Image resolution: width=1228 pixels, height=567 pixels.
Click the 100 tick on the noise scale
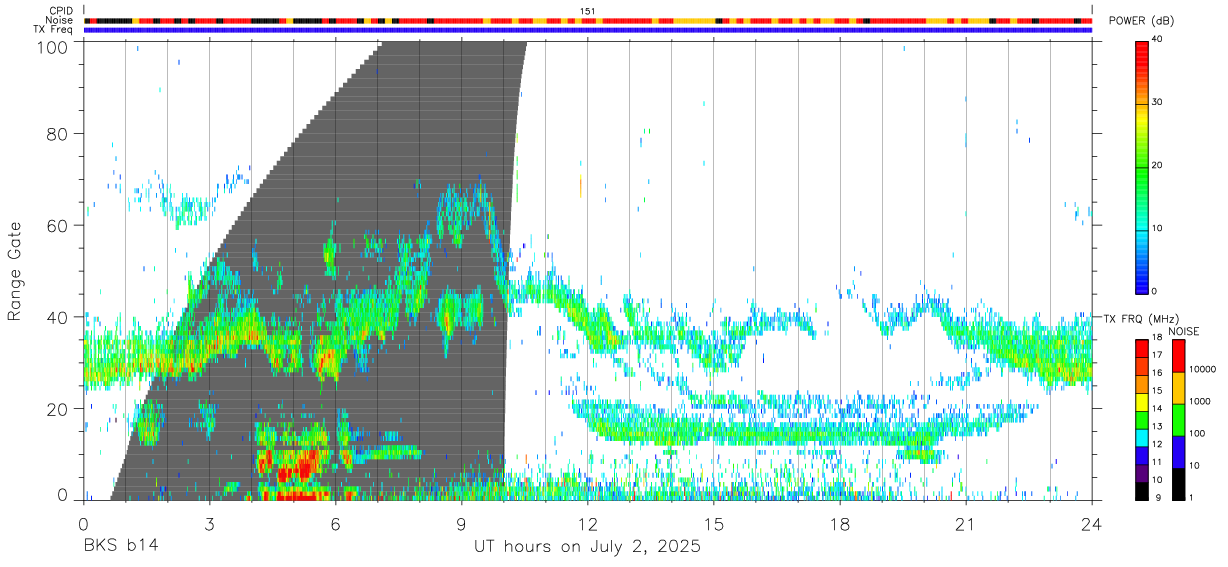click(1198, 434)
